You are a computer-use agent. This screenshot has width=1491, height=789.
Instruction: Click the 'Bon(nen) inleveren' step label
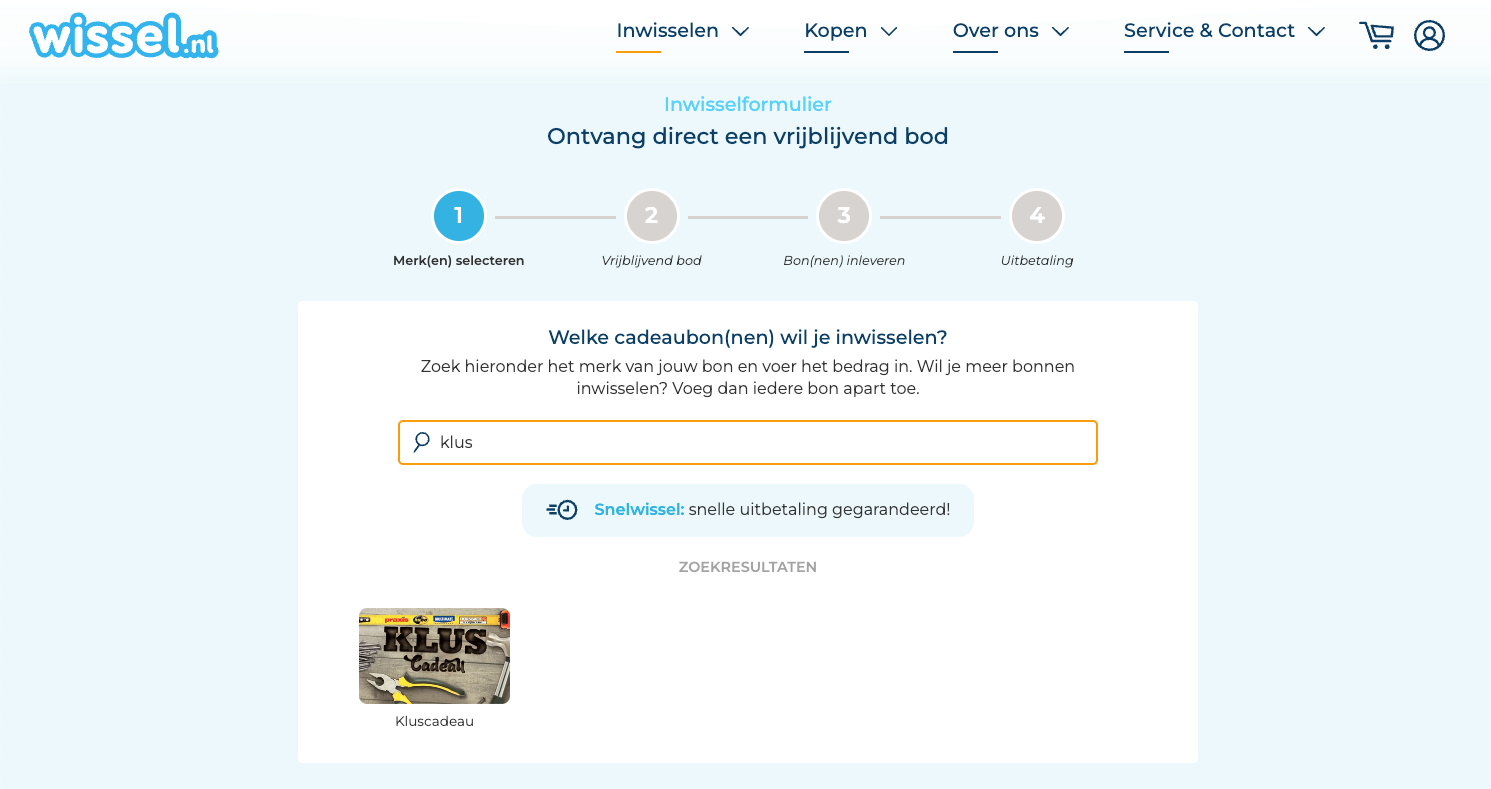844,260
